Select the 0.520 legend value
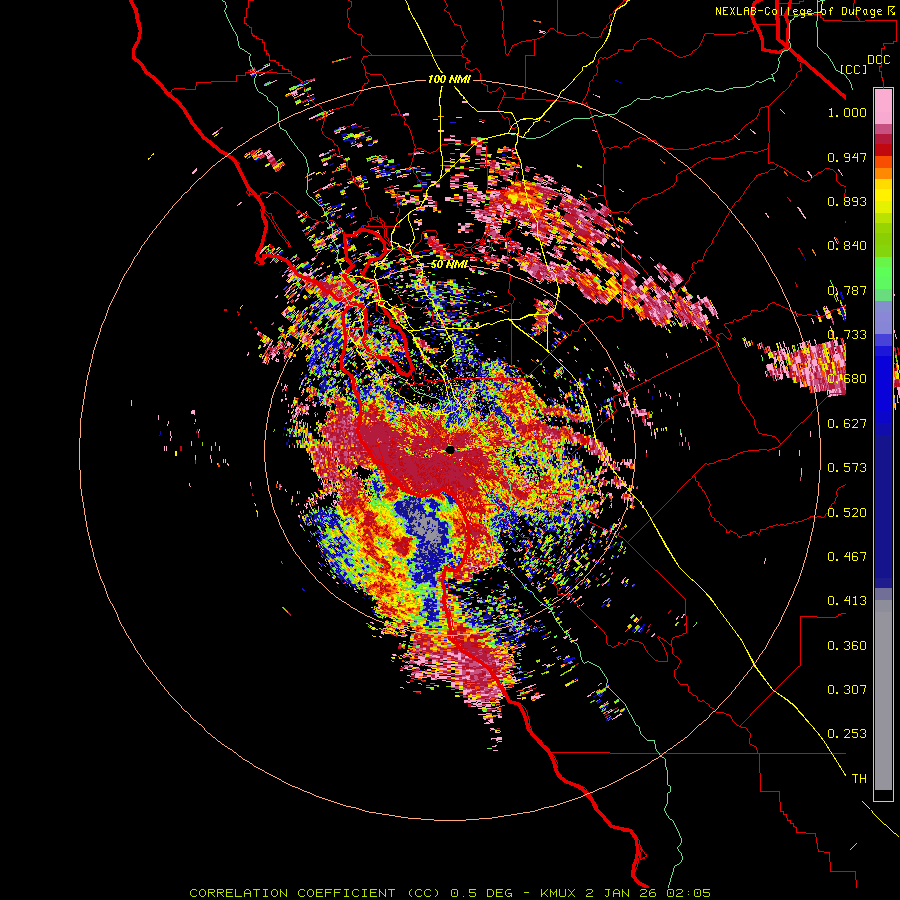This screenshot has height=900, width=900. [x=847, y=513]
